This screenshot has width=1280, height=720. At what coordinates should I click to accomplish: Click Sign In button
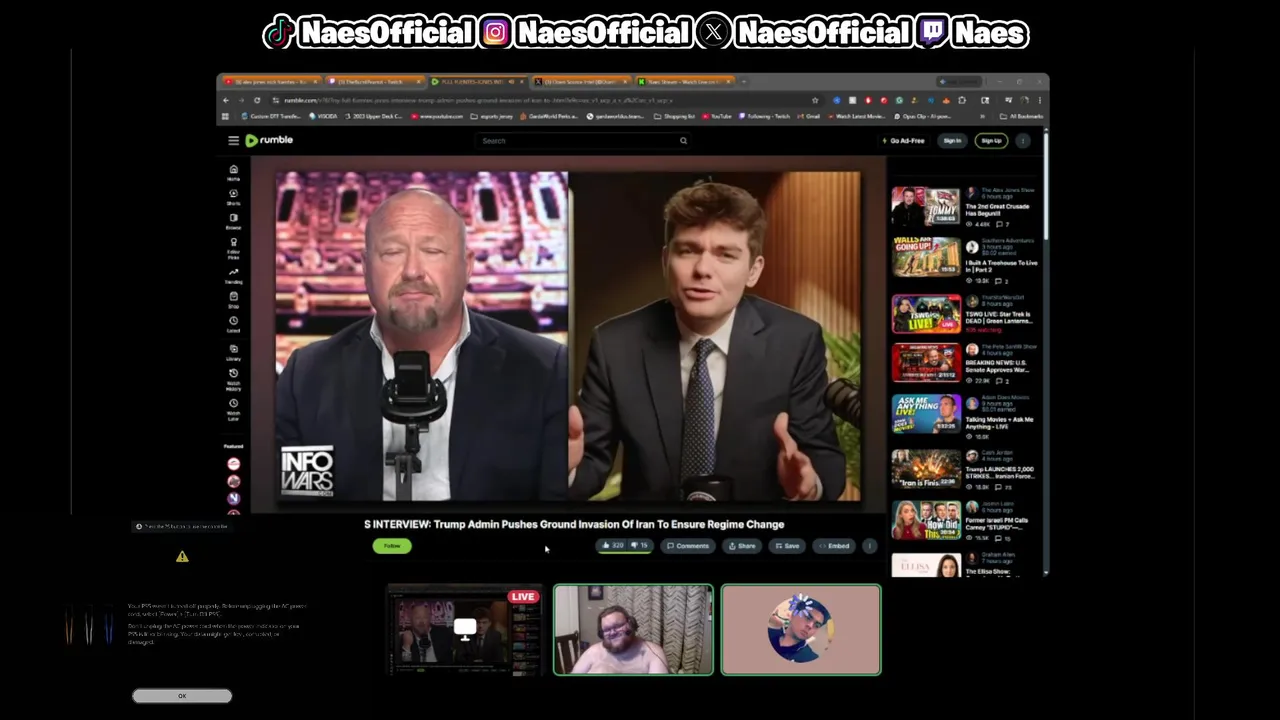[952, 141]
